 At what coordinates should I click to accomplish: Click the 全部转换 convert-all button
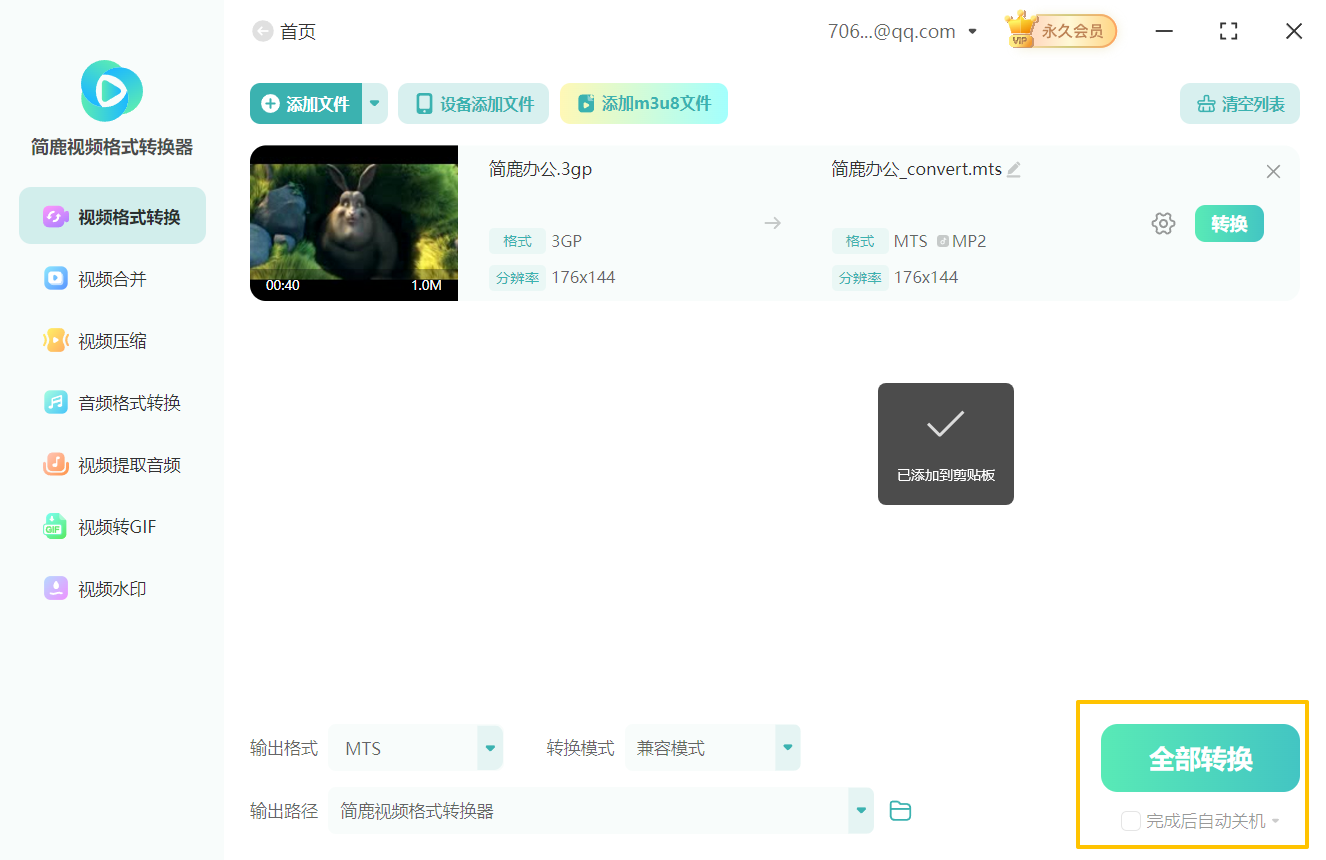[1199, 758]
